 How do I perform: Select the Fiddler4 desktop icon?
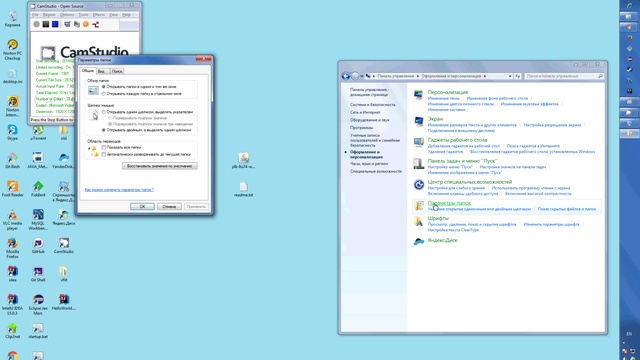click(x=38, y=189)
